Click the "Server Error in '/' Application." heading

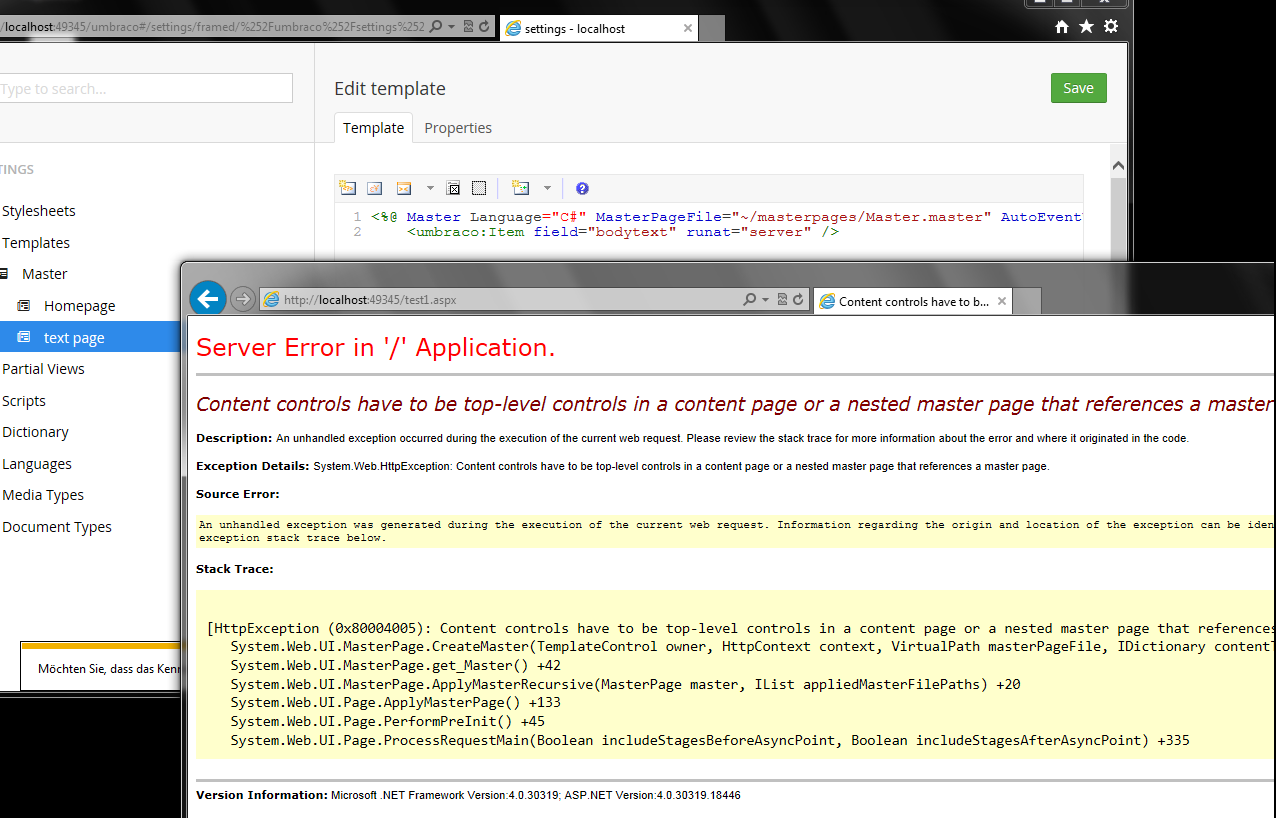tap(375, 348)
